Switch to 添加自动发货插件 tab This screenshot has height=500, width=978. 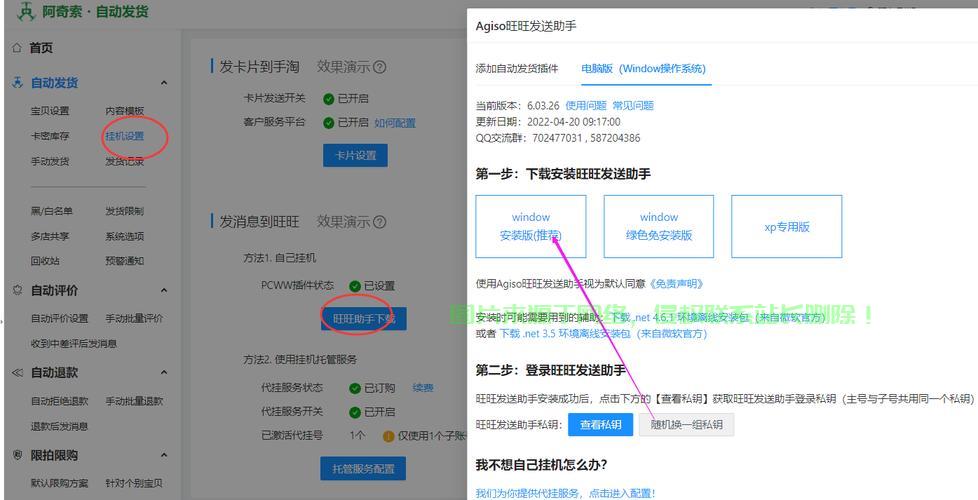tap(516, 69)
